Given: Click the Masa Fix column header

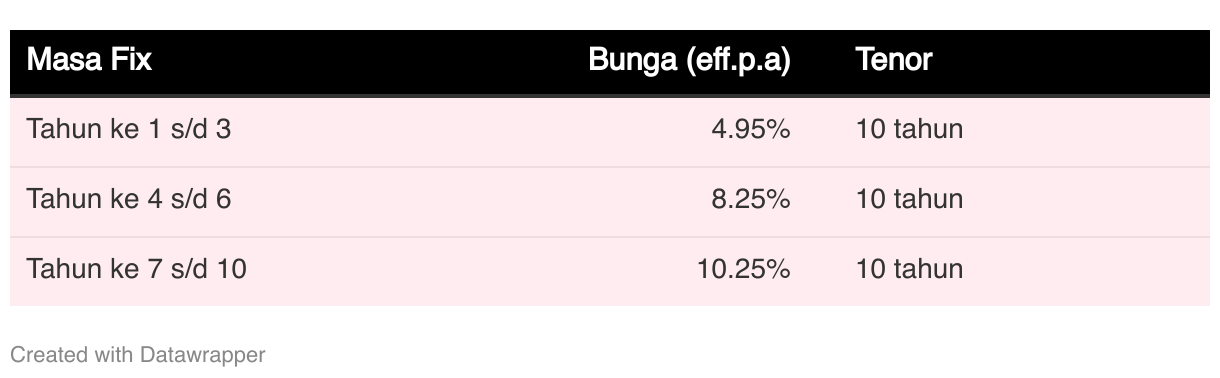Looking at the screenshot, I should pyautogui.click(x=89, y=61).
